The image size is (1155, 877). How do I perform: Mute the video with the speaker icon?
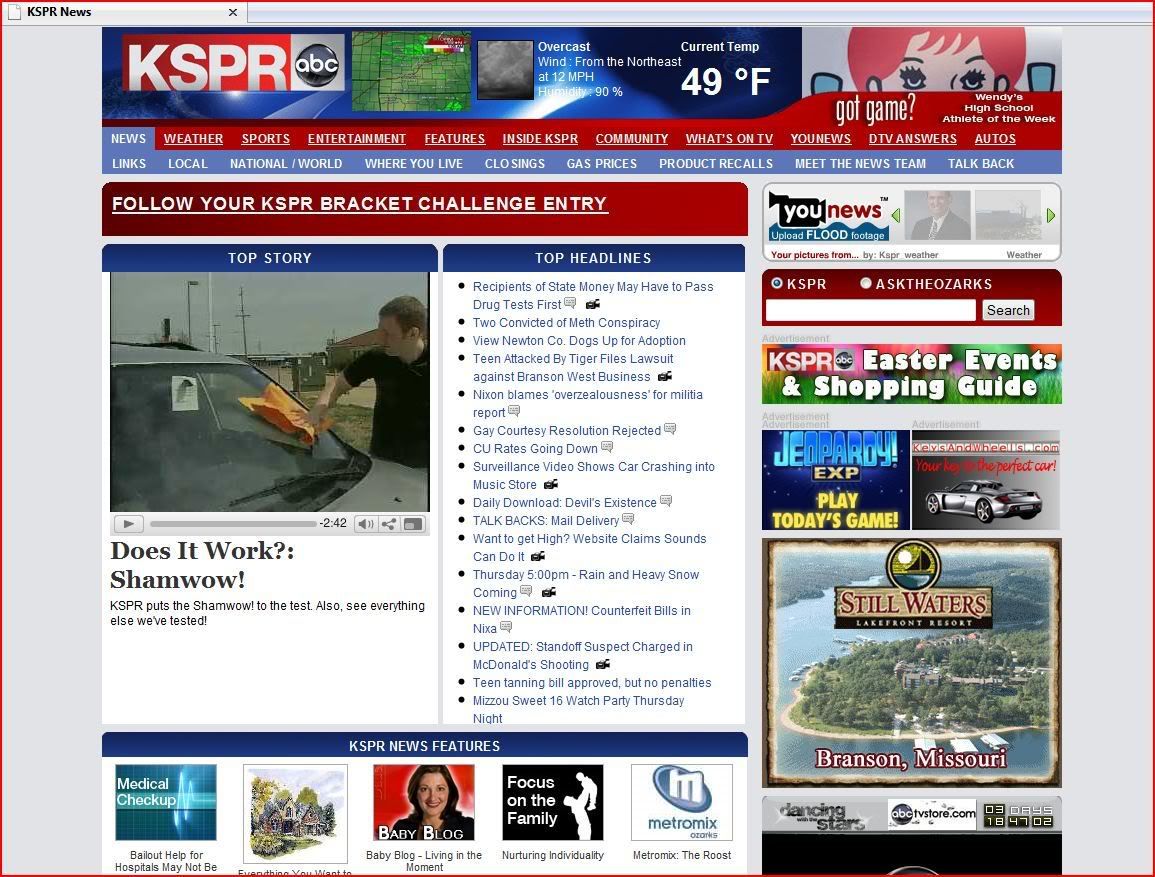(365, 524)
